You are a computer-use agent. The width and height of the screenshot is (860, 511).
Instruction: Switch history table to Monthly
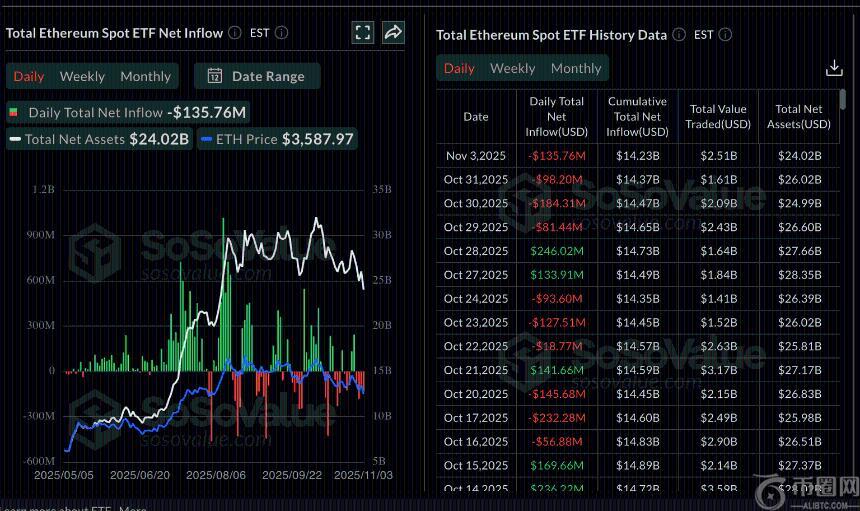coord(576,68)
